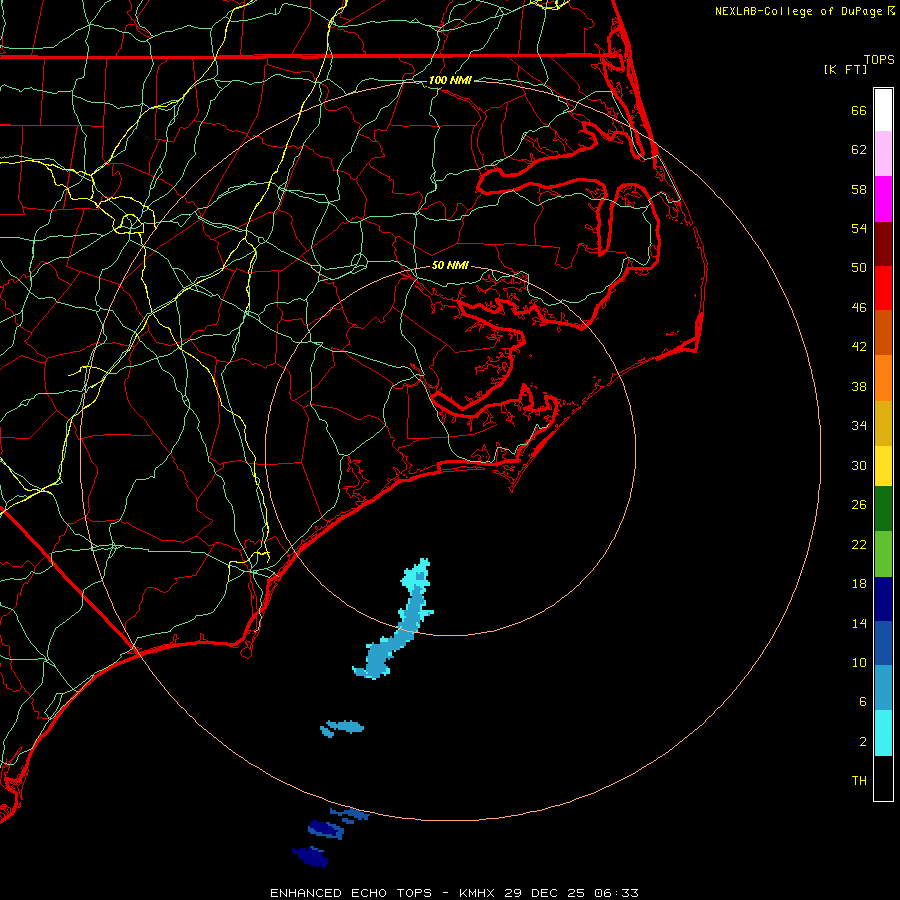Click the legend value '26'

[859, 505]
